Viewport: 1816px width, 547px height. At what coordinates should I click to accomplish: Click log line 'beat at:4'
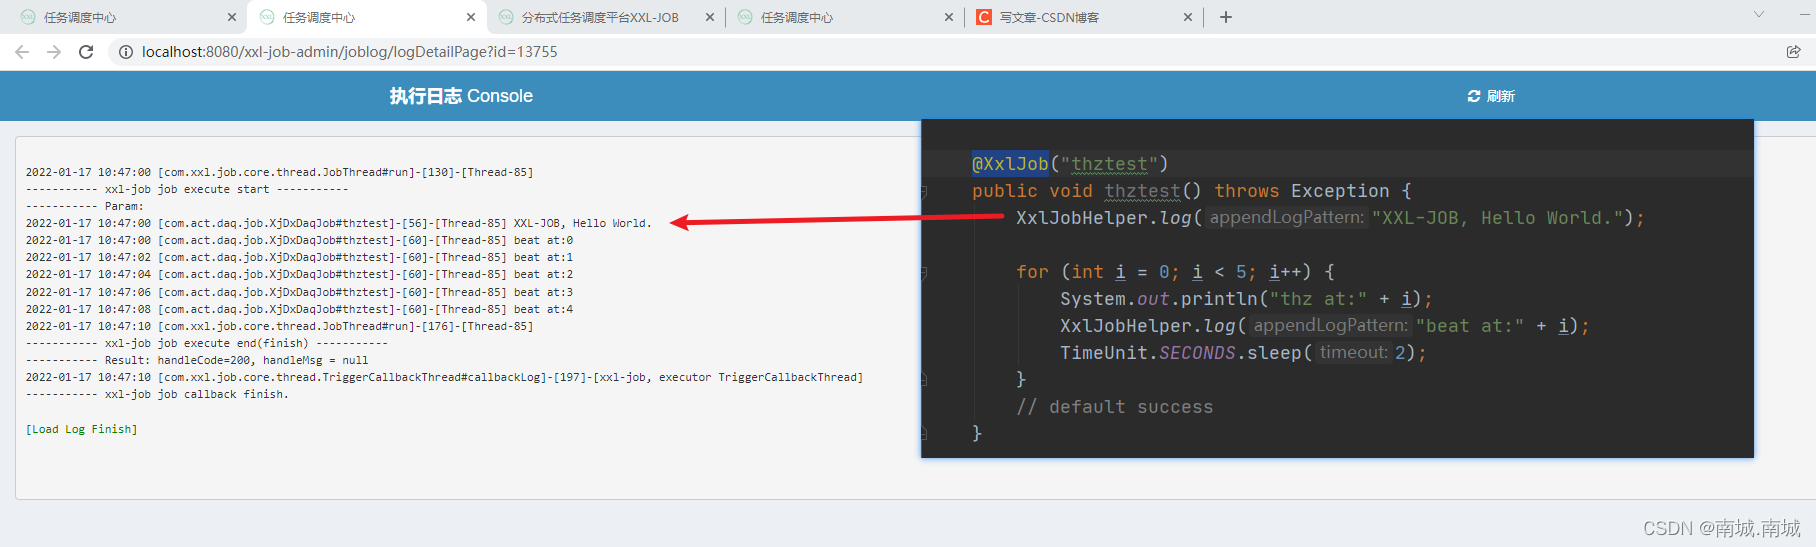(299, 309)
